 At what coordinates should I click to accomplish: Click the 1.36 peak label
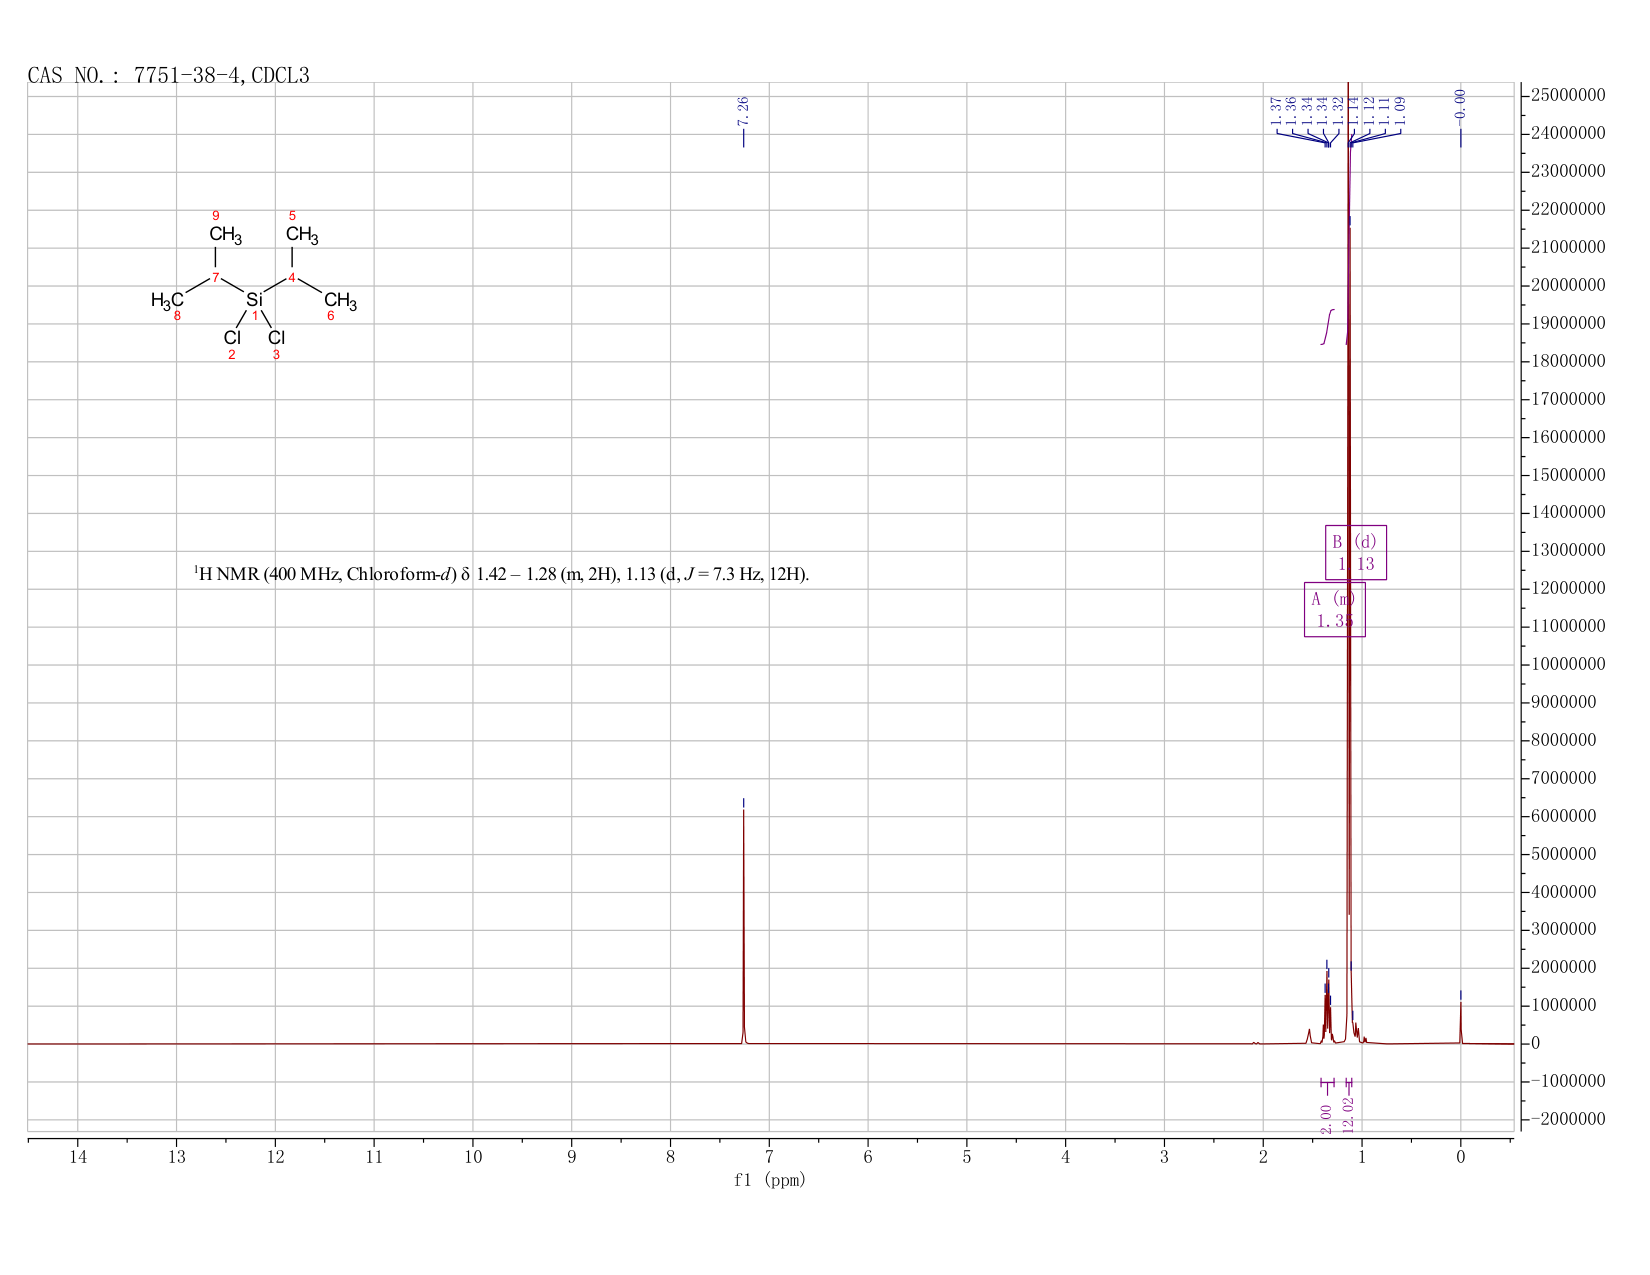click(1292, 111)
